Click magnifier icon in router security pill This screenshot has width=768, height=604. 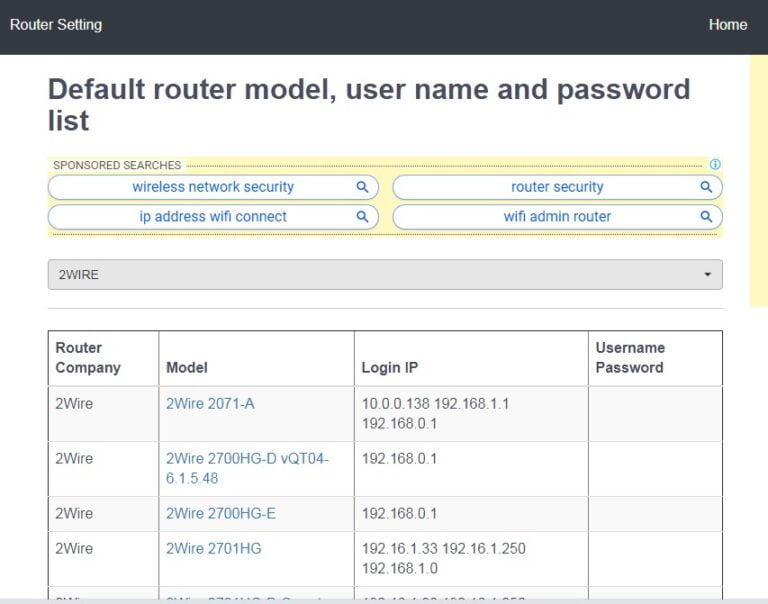[x=706, y=187]
